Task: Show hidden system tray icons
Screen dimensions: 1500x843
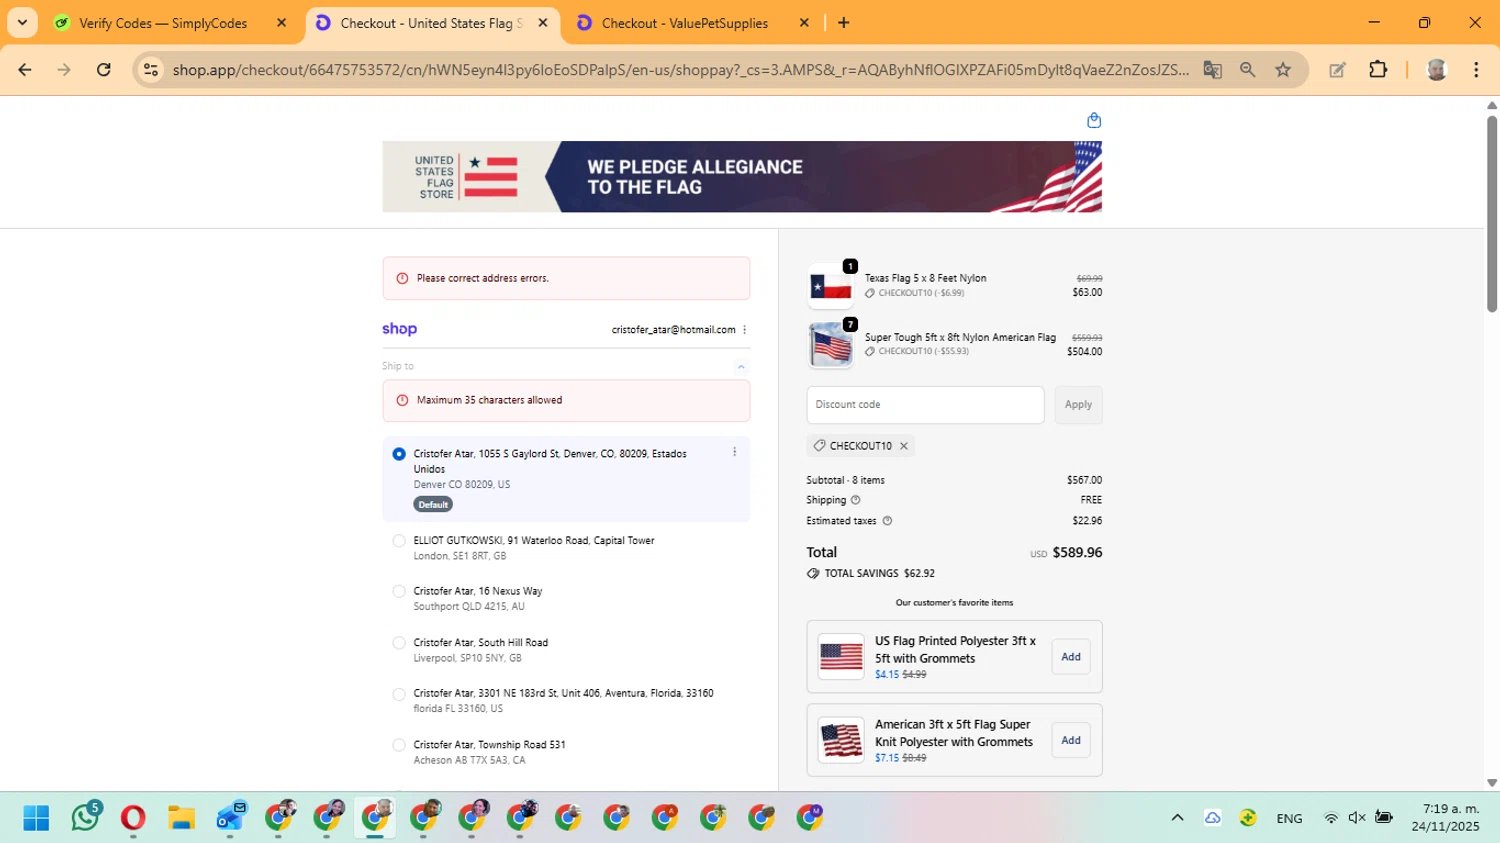Action: click(1177, 818)
